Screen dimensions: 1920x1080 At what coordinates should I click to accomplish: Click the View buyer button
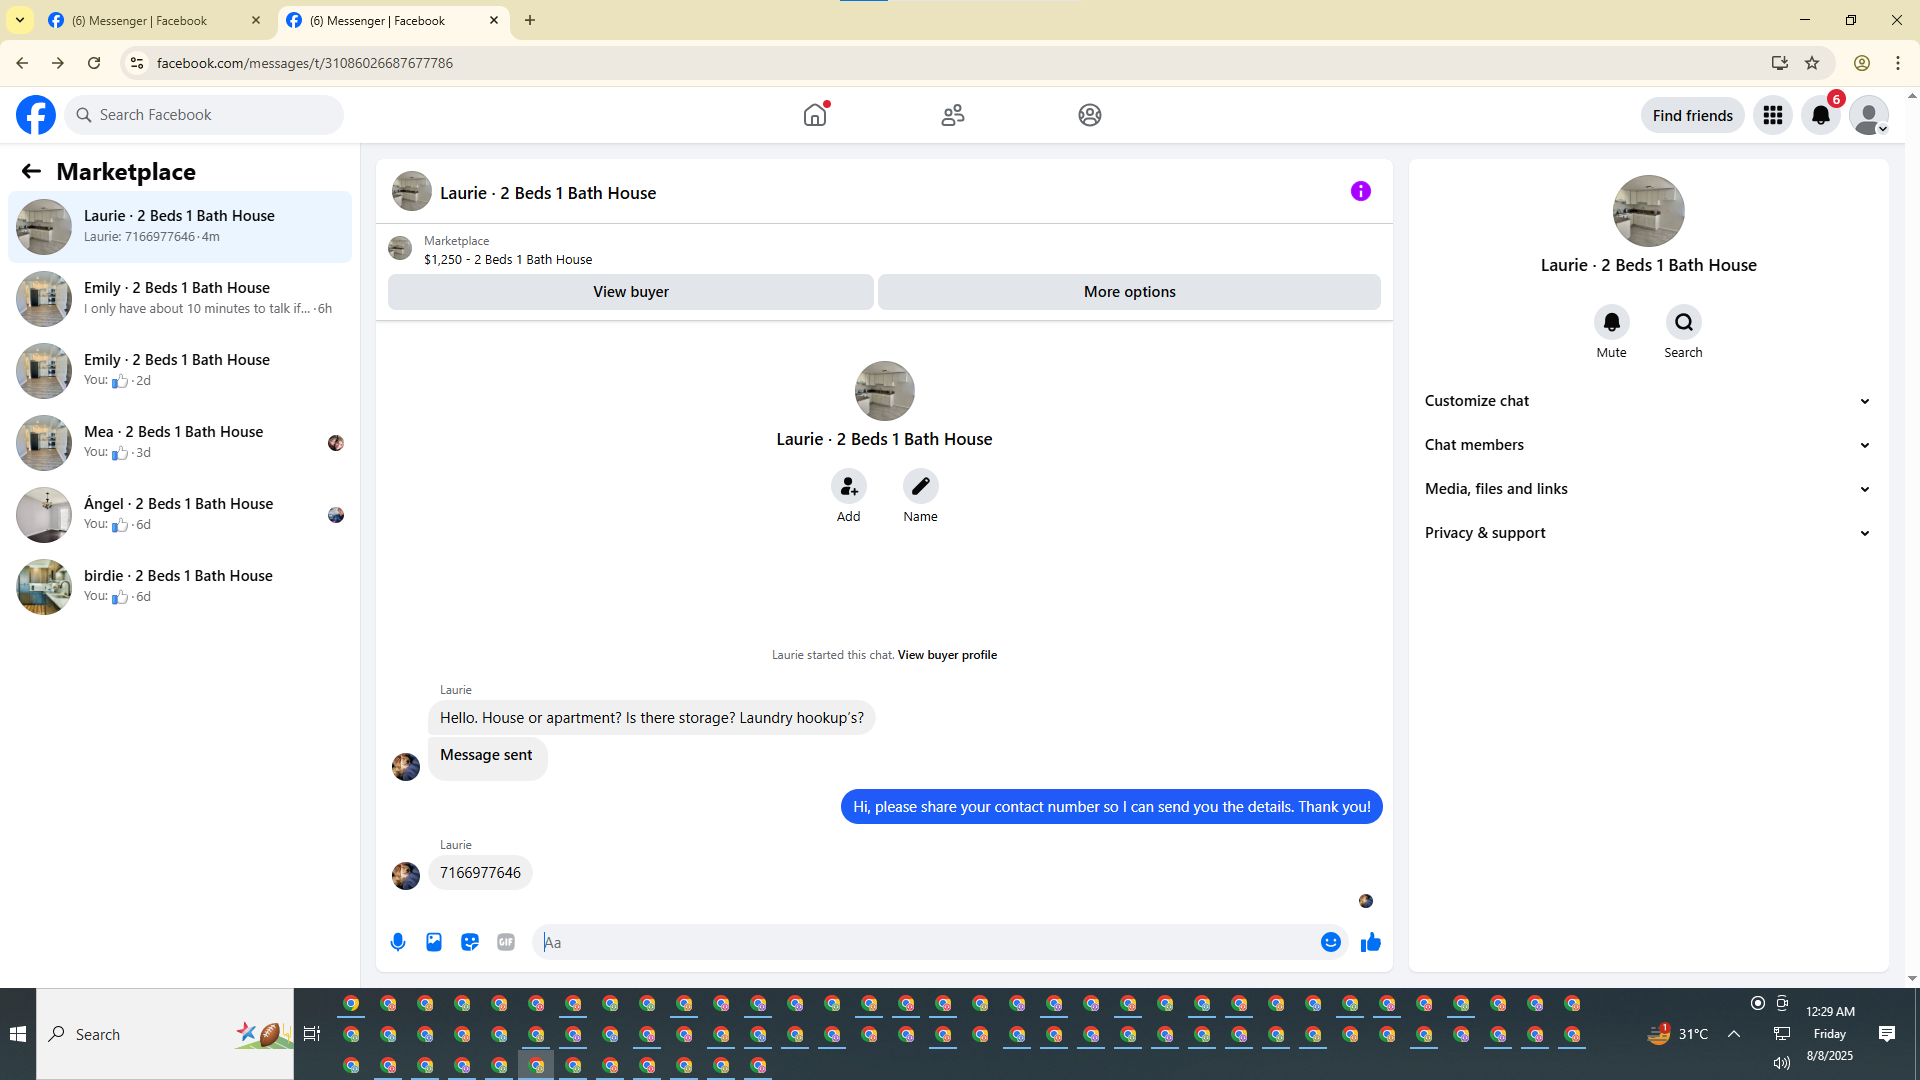pos(630,292)
